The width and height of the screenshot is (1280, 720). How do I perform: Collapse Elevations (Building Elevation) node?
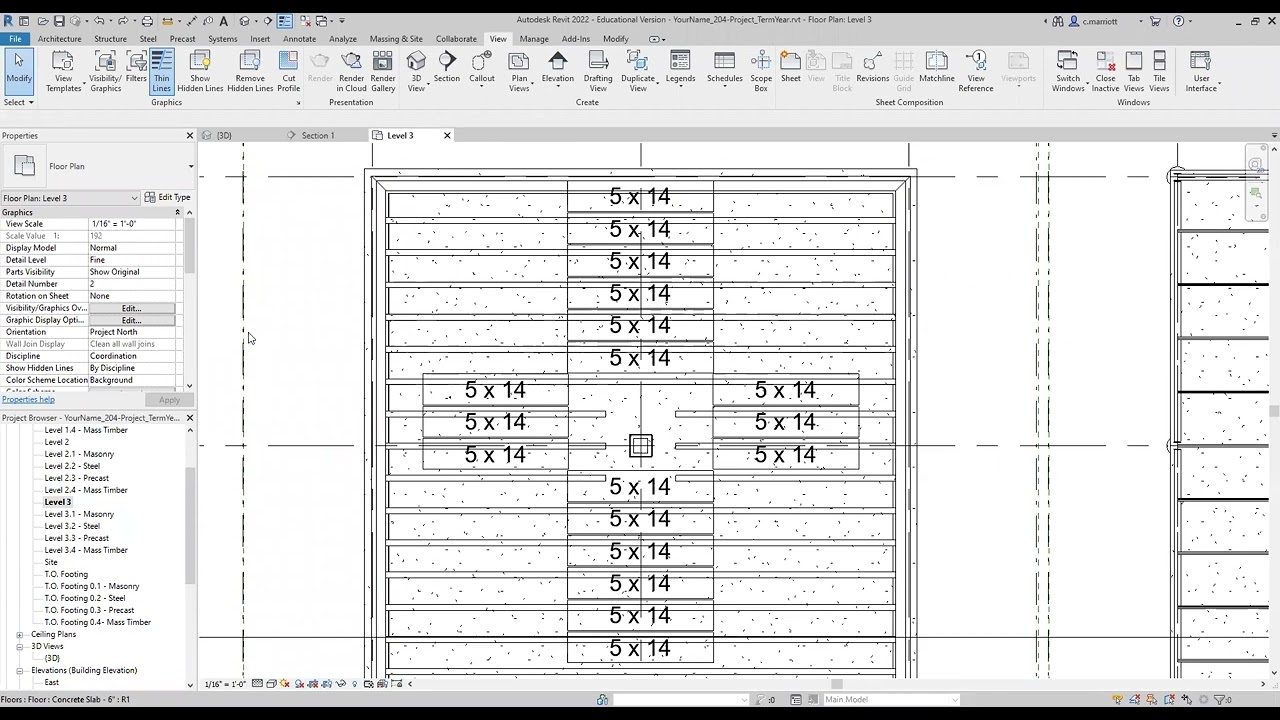tap(19, 670)
